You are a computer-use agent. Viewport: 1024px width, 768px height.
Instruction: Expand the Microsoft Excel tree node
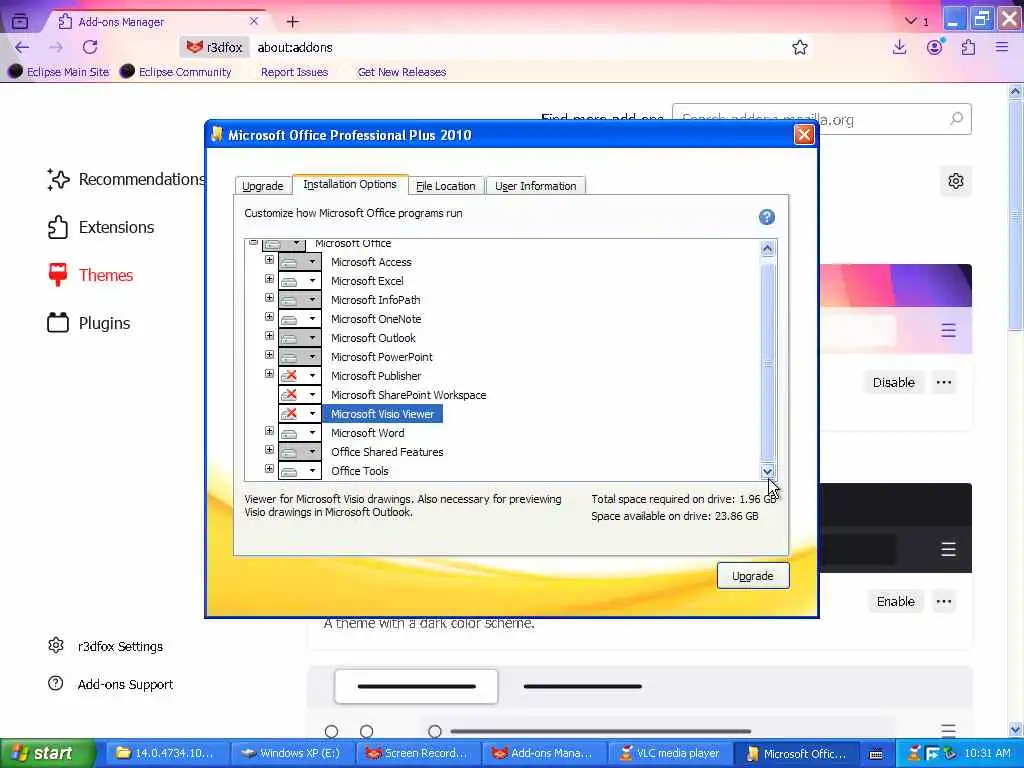(x=269, y=279)
